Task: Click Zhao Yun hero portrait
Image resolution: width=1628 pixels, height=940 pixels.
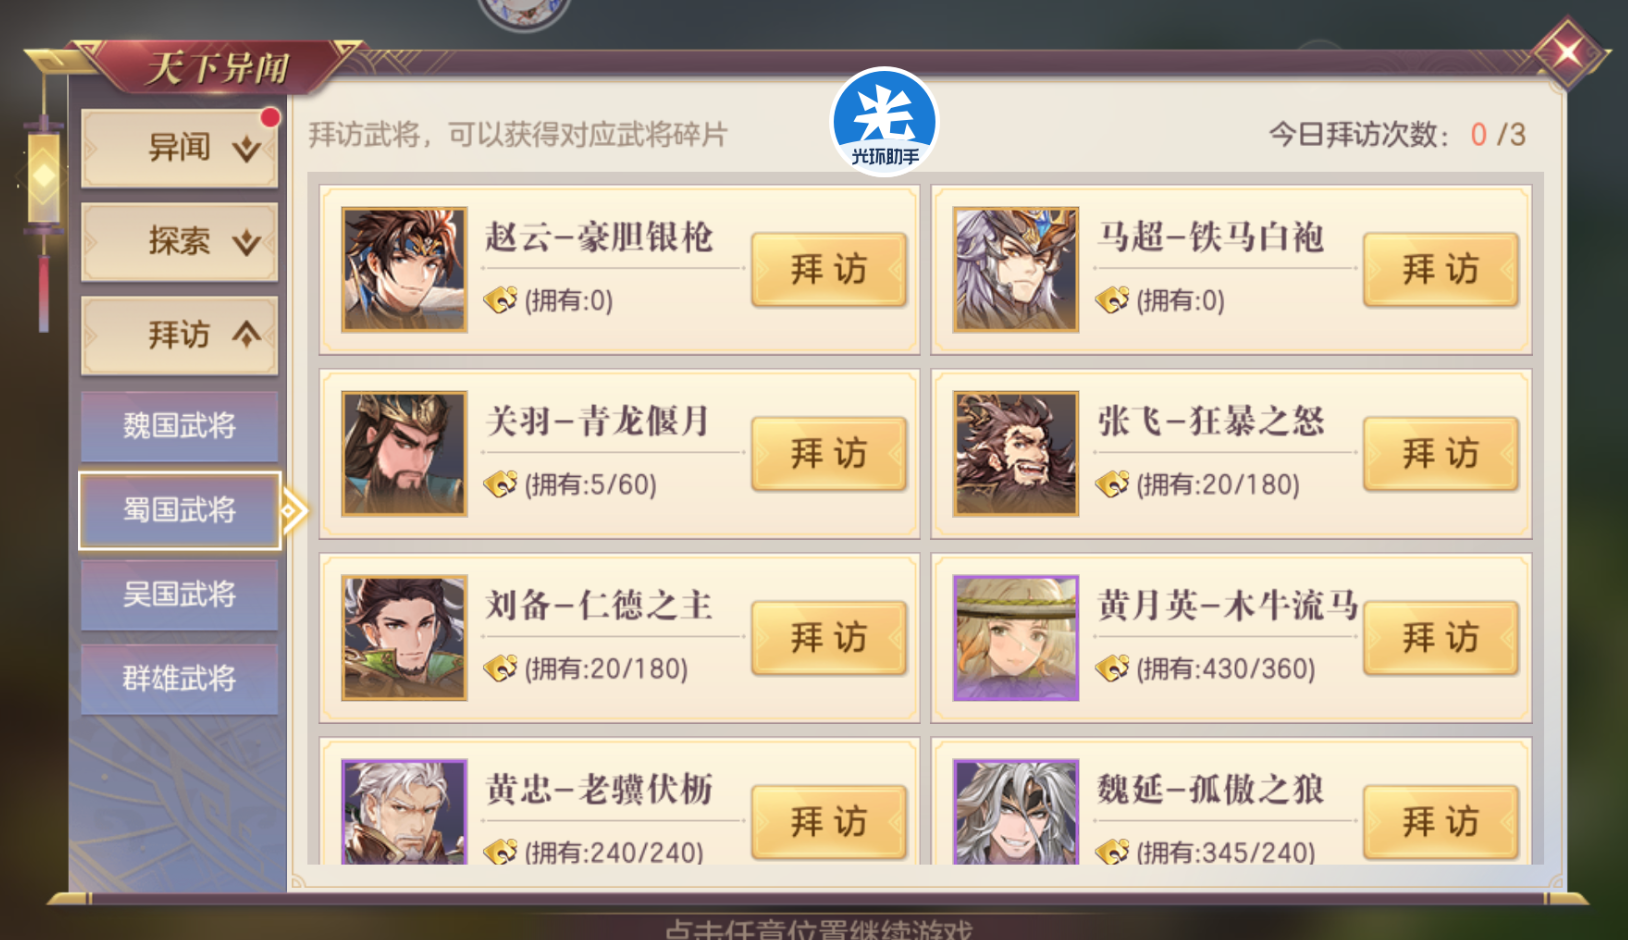Action: pos(404,269)
